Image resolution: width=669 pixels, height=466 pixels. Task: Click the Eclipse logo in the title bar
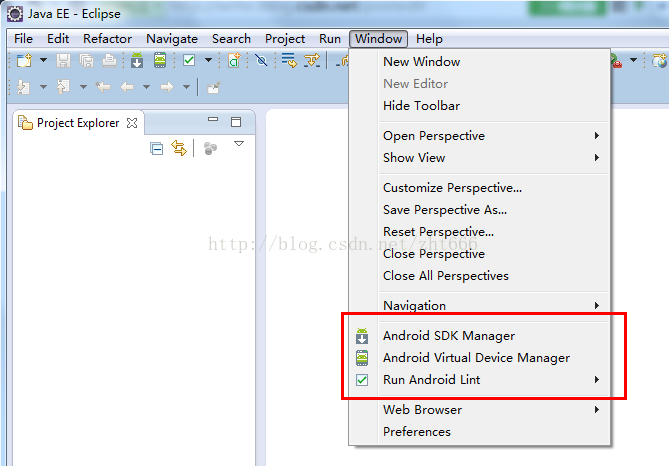(x=15, y=14)
